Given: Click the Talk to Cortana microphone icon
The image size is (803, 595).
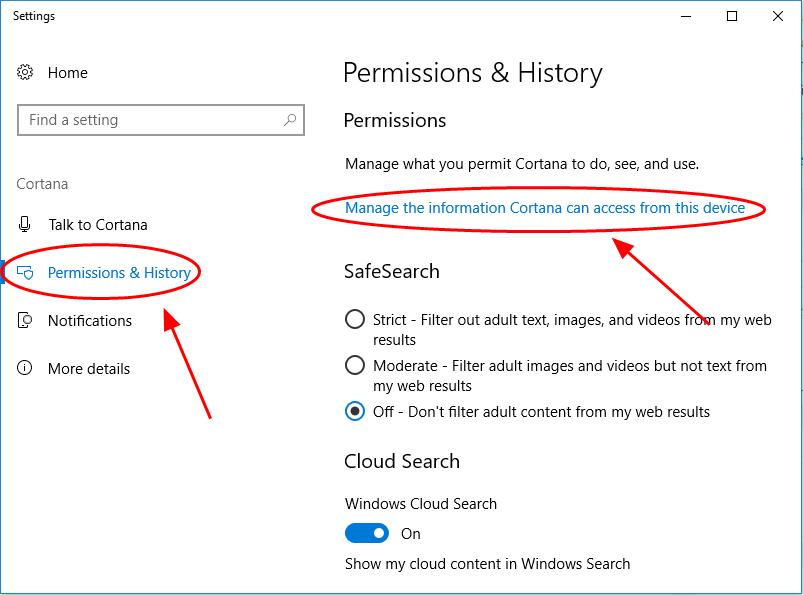Looking at the screenshot, I should tap(24, 224).
